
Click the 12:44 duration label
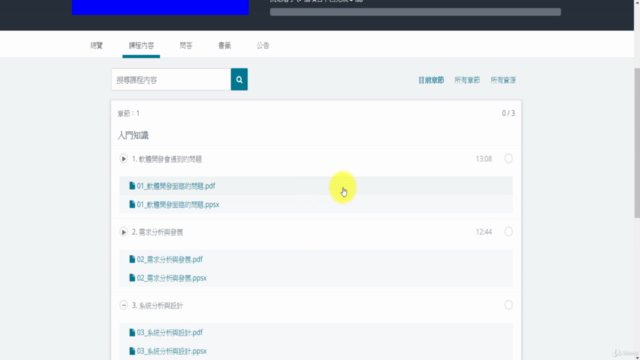484,232
